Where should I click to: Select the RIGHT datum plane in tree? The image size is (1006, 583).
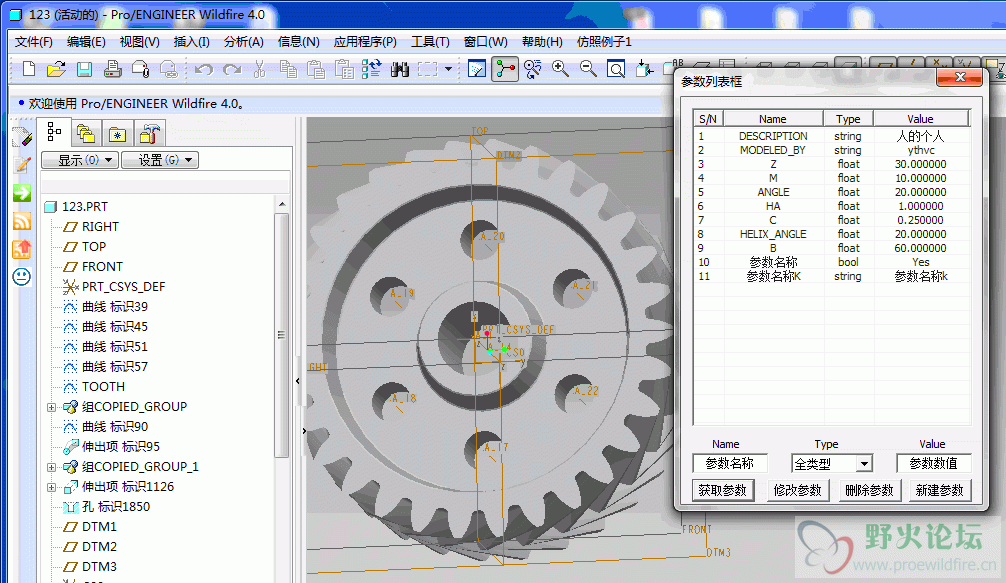click(100, 226)
